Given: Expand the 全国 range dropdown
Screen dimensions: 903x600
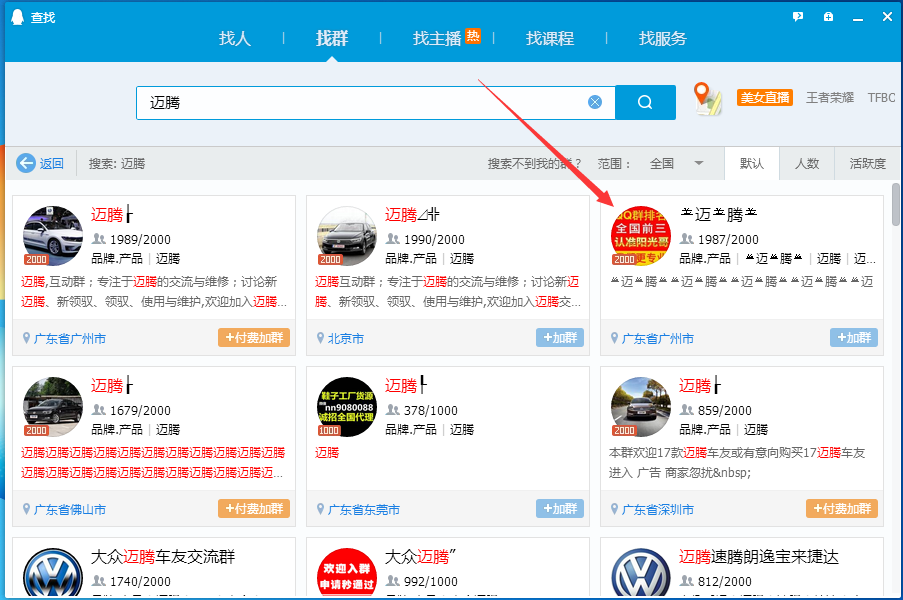Looking at the screenshot, I should 699,164.
